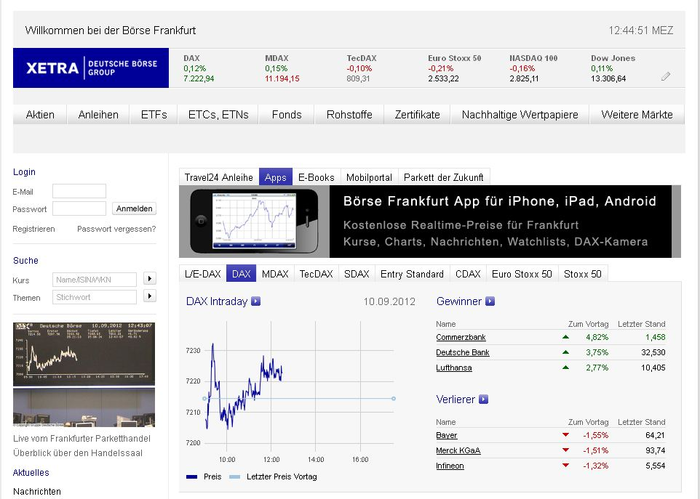
Task: Open the Aktien menu
Action: coord(40,115)
